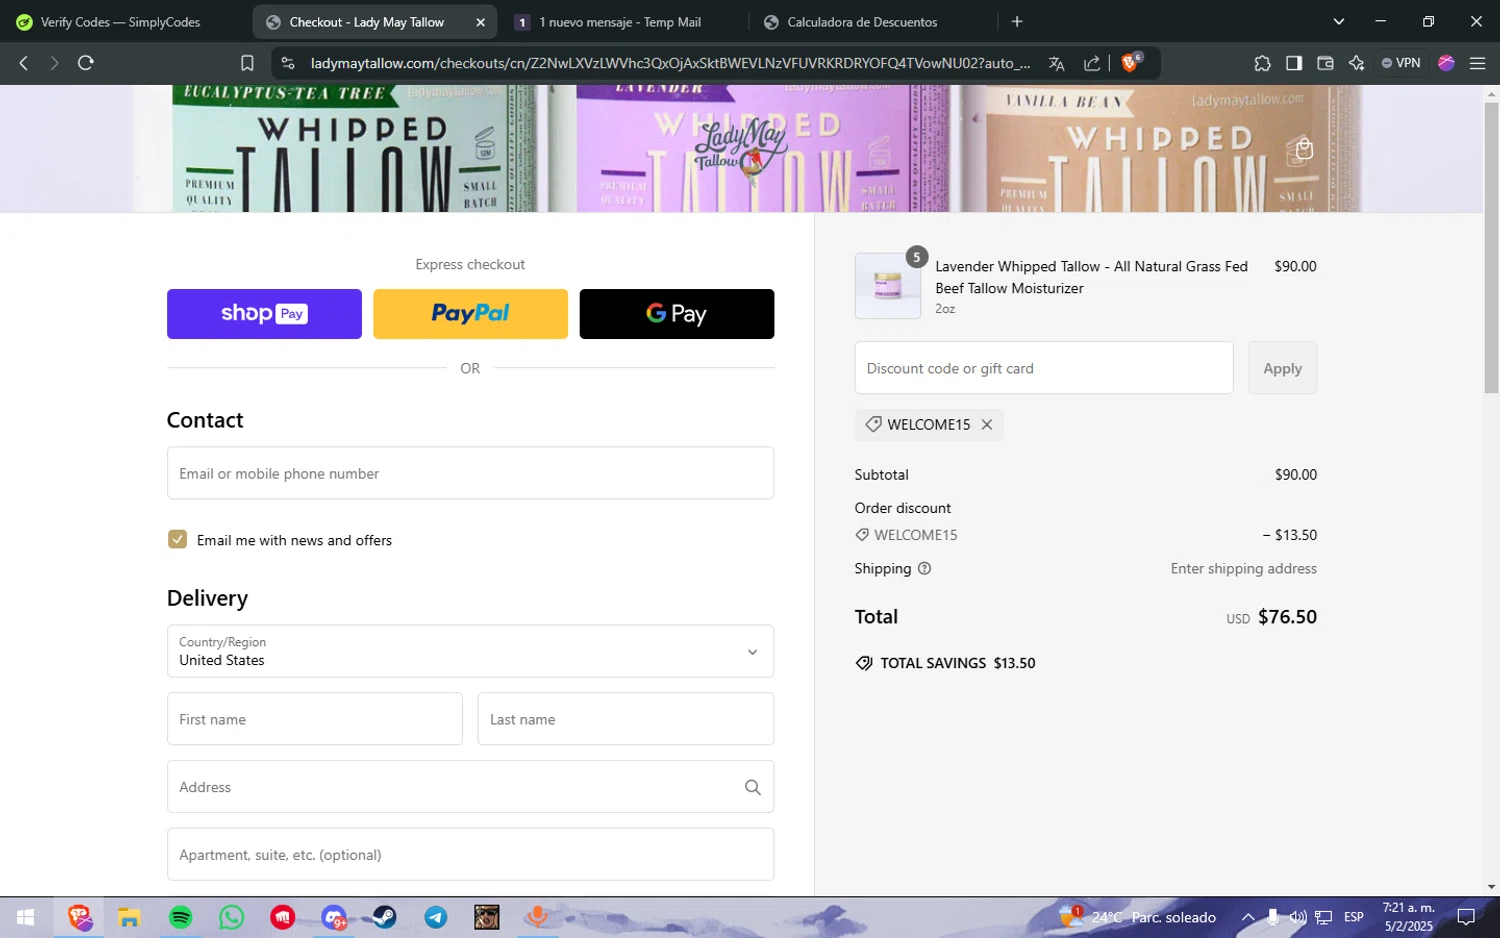The image size is (1500, 938).
Task: Open WhatsApp from taskbar
Action: (x=231, y=917)
